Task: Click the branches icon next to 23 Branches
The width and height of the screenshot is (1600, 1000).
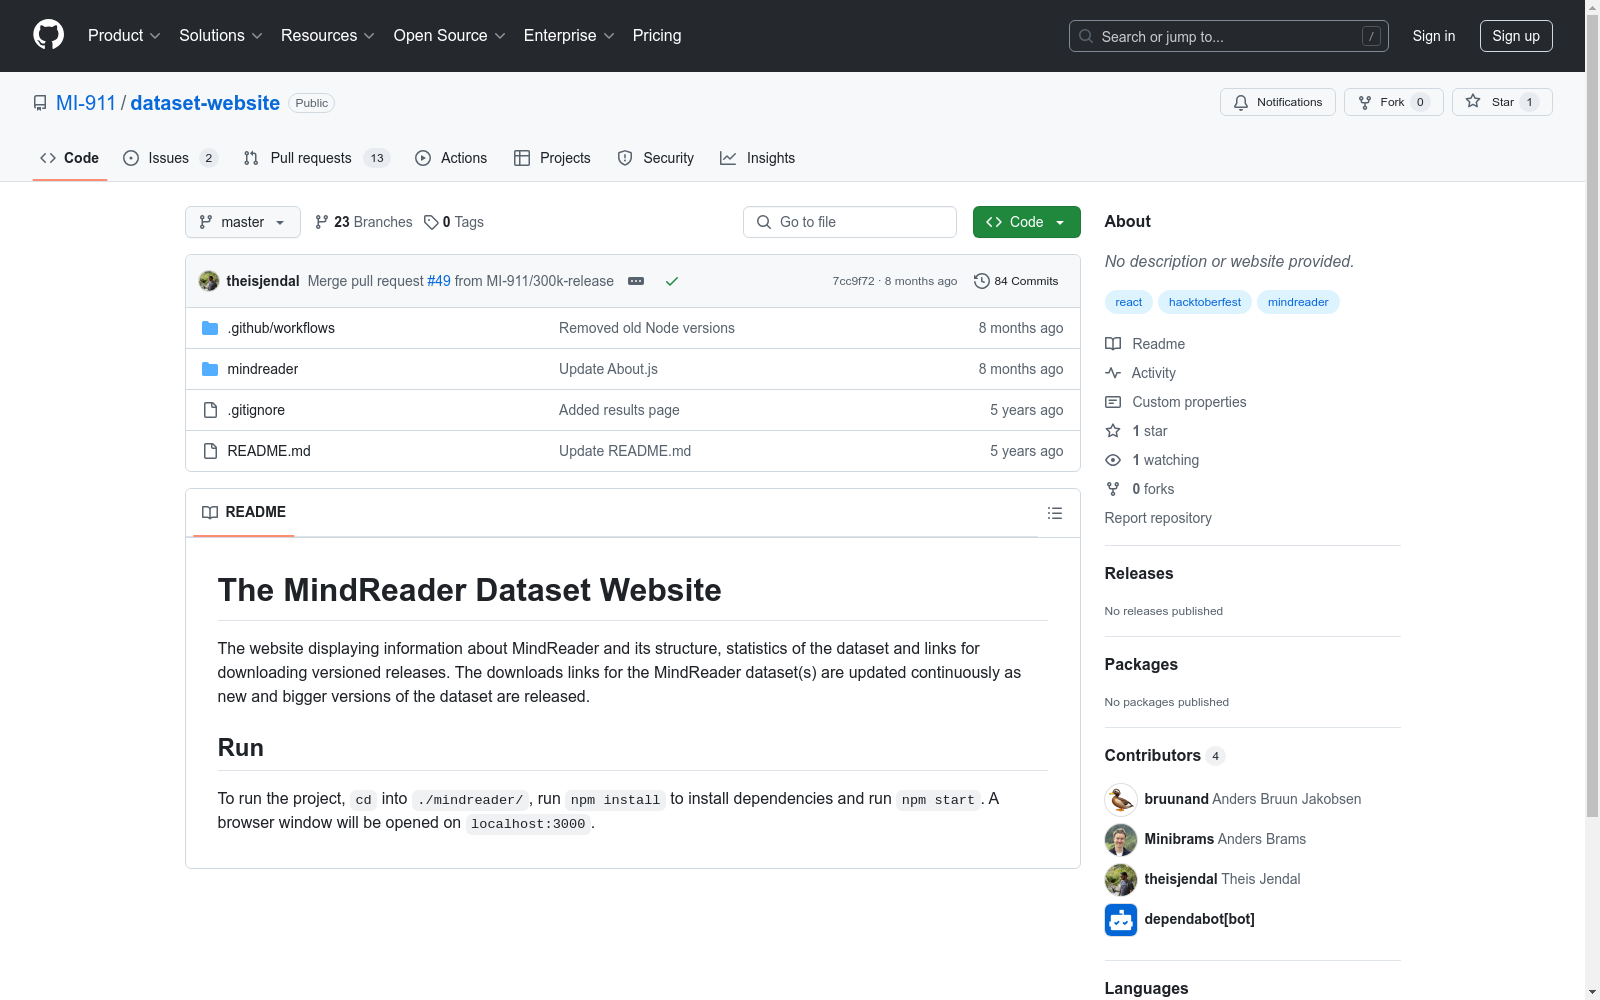Action: click(322, 222)
